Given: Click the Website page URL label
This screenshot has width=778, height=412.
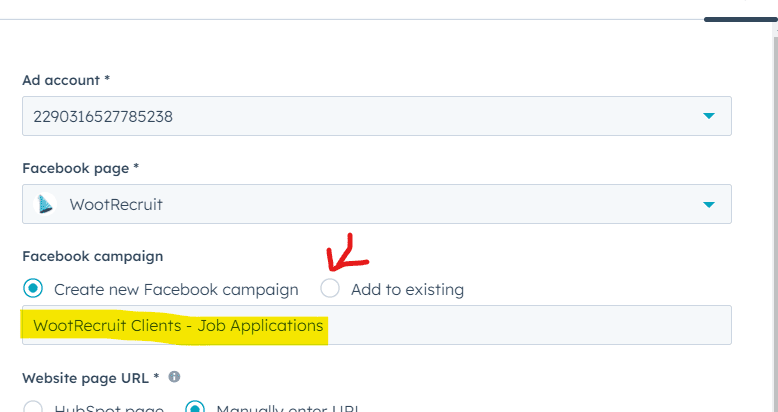Looking at the screenshot, I should [x=90, y=377].
